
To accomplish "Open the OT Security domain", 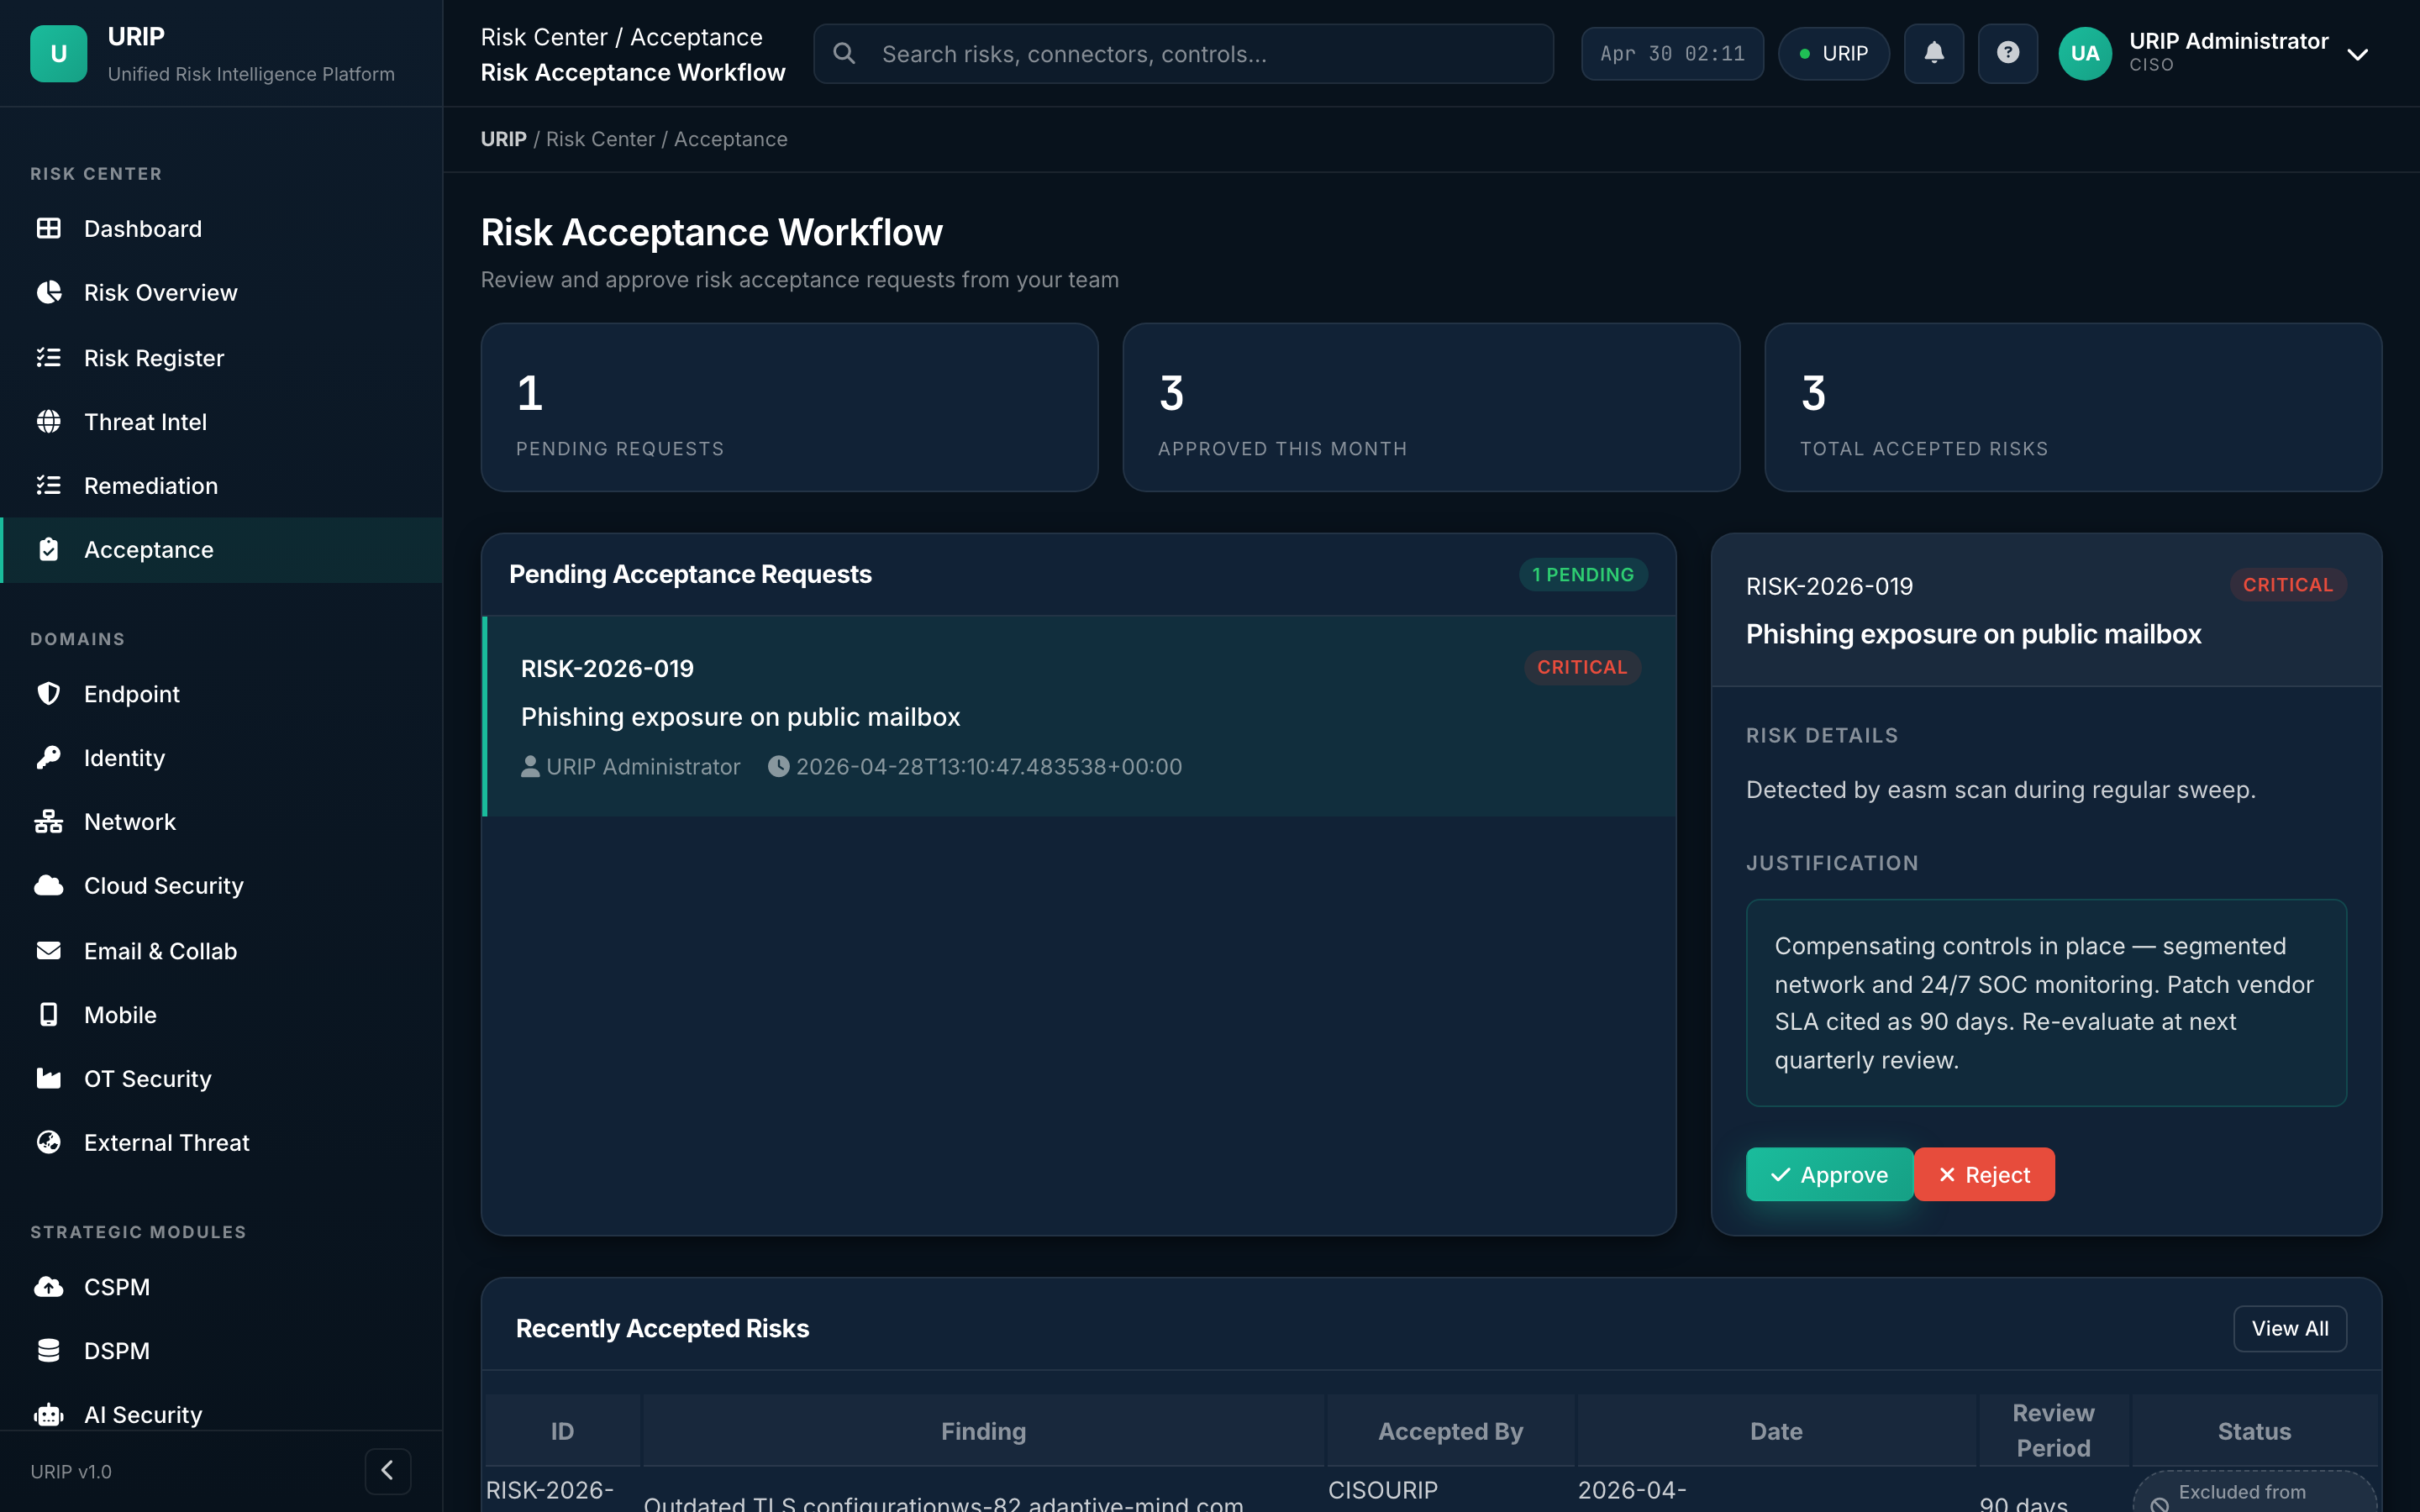I will click(221, 1078).
